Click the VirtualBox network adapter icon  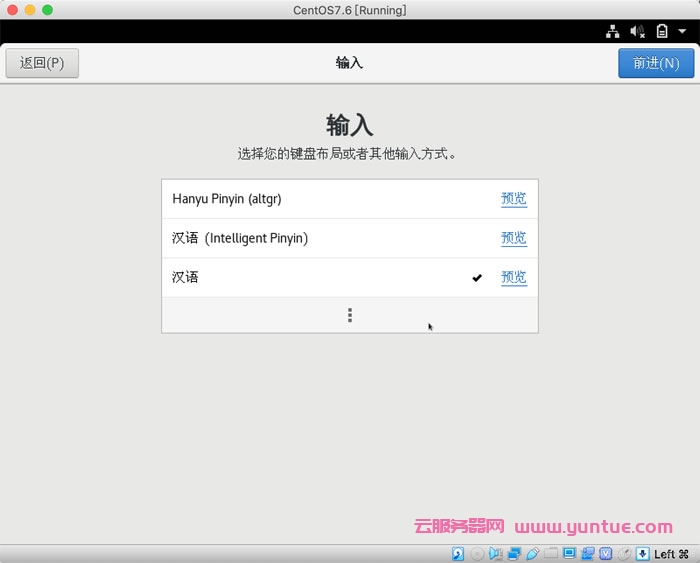[514, 554]
